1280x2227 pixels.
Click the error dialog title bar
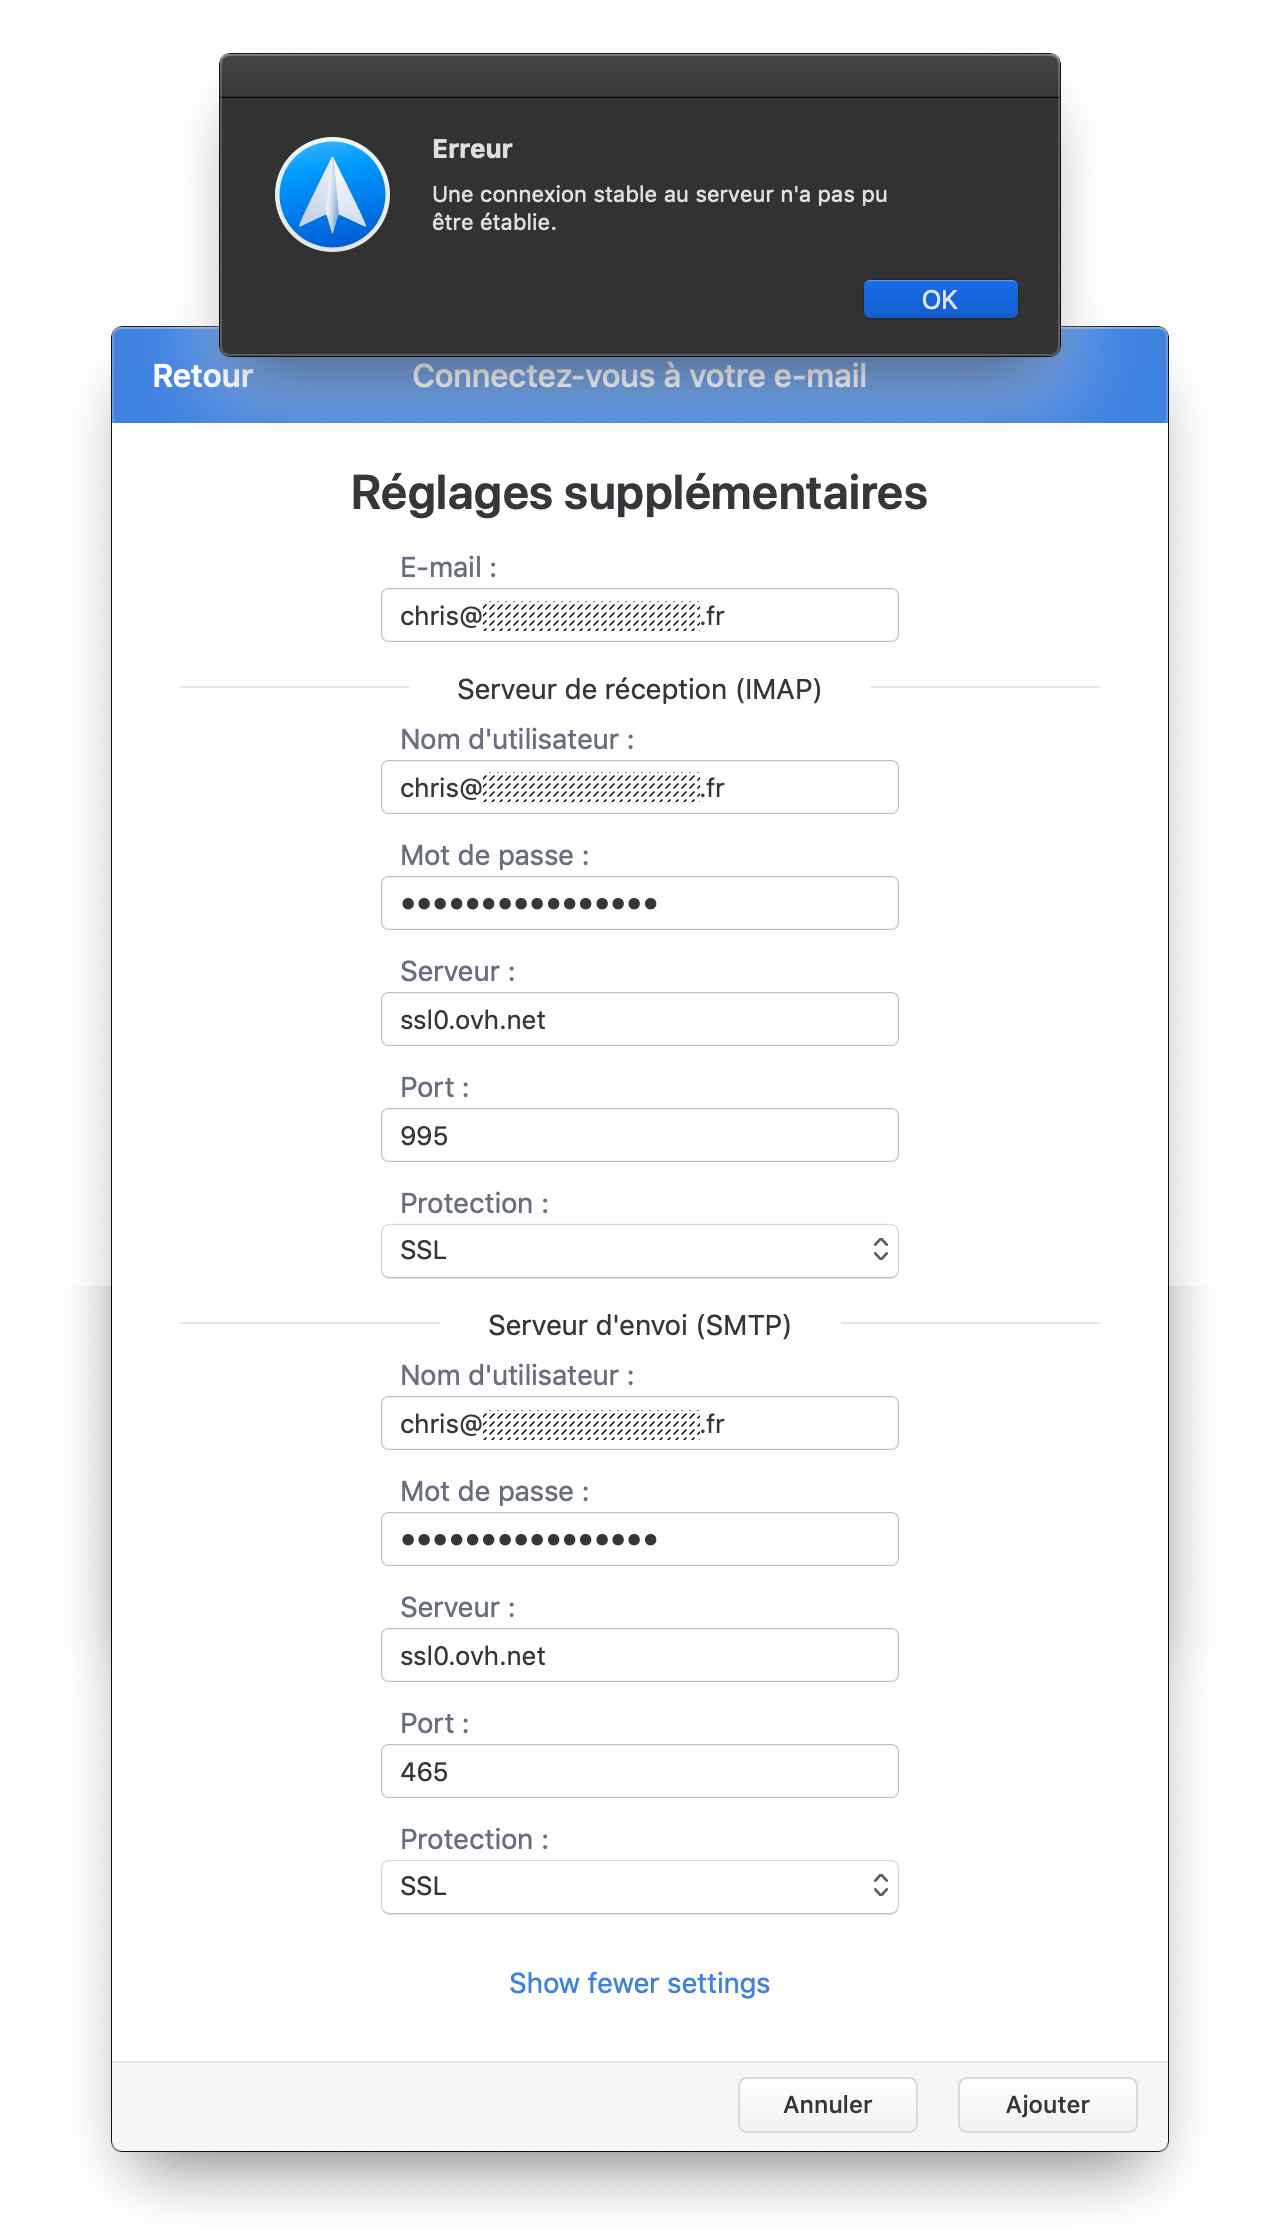(639, 76)
